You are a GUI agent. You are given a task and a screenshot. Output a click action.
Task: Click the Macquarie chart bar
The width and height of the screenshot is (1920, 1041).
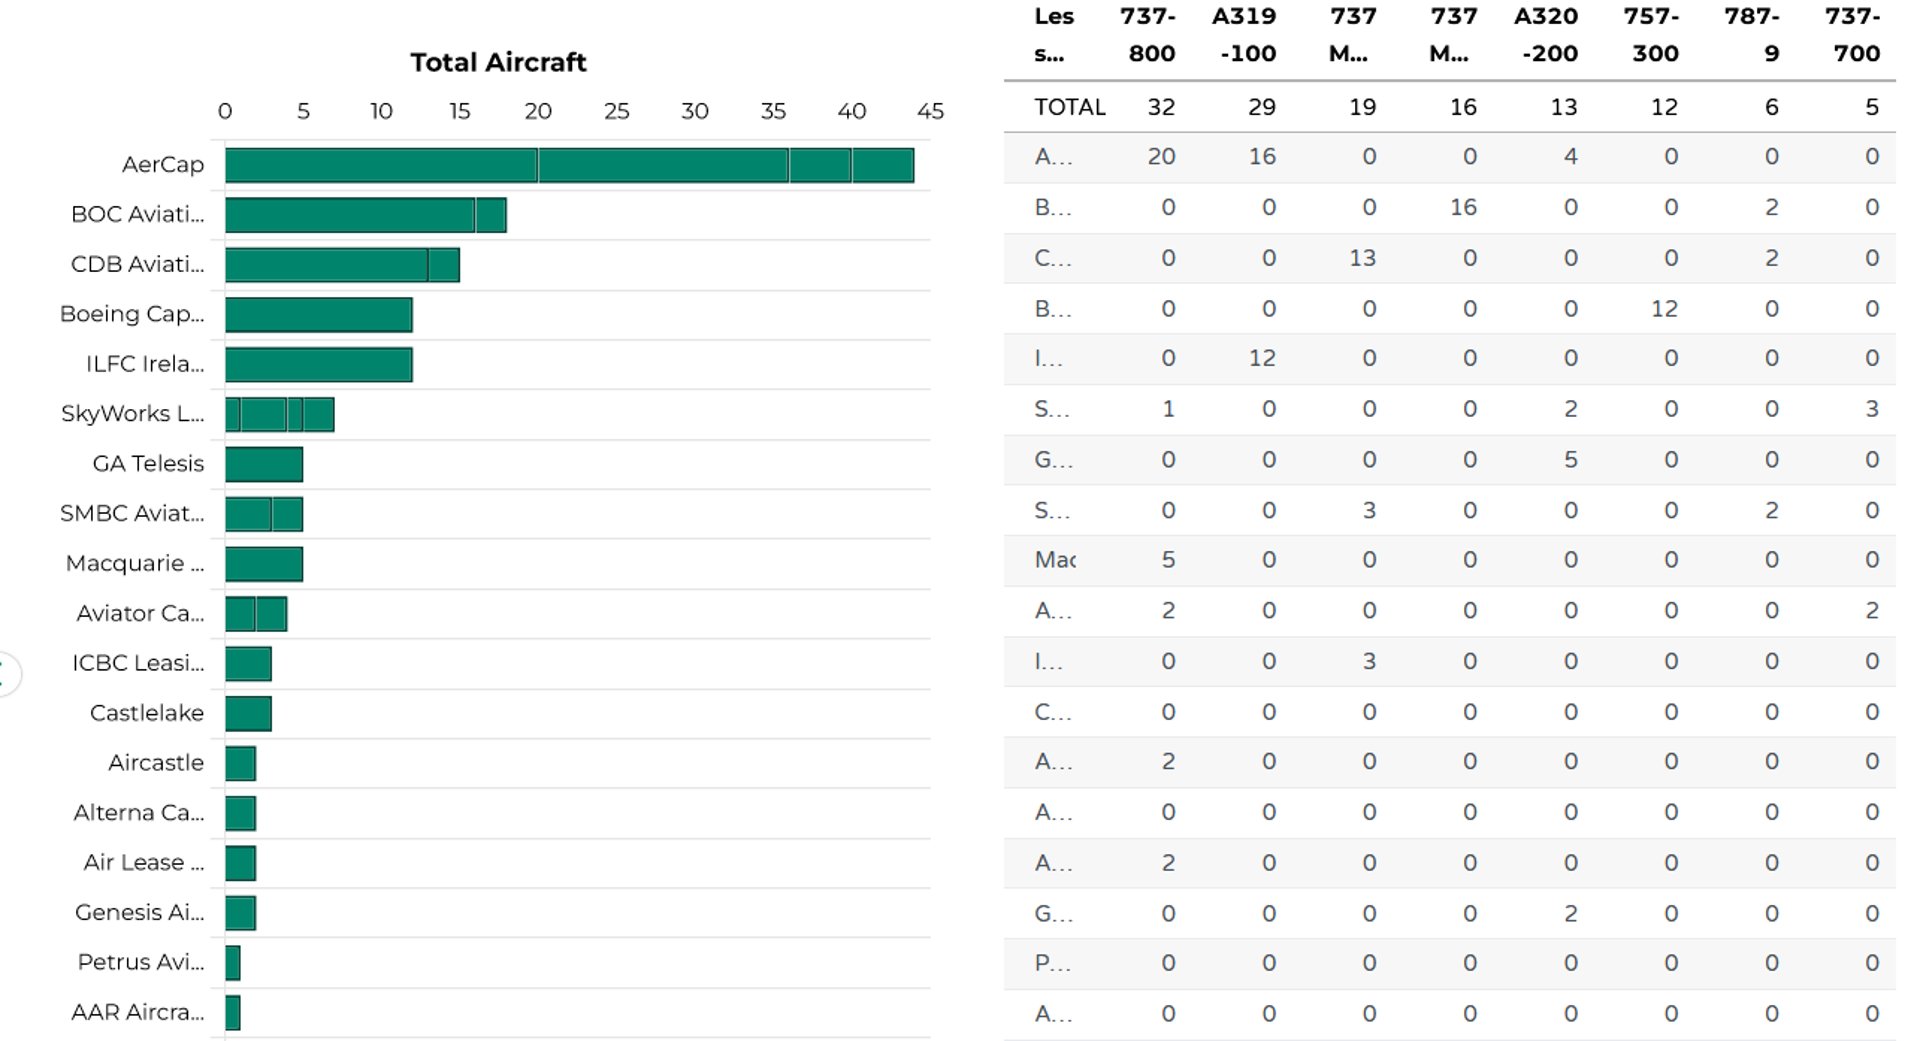coord(263,564)
